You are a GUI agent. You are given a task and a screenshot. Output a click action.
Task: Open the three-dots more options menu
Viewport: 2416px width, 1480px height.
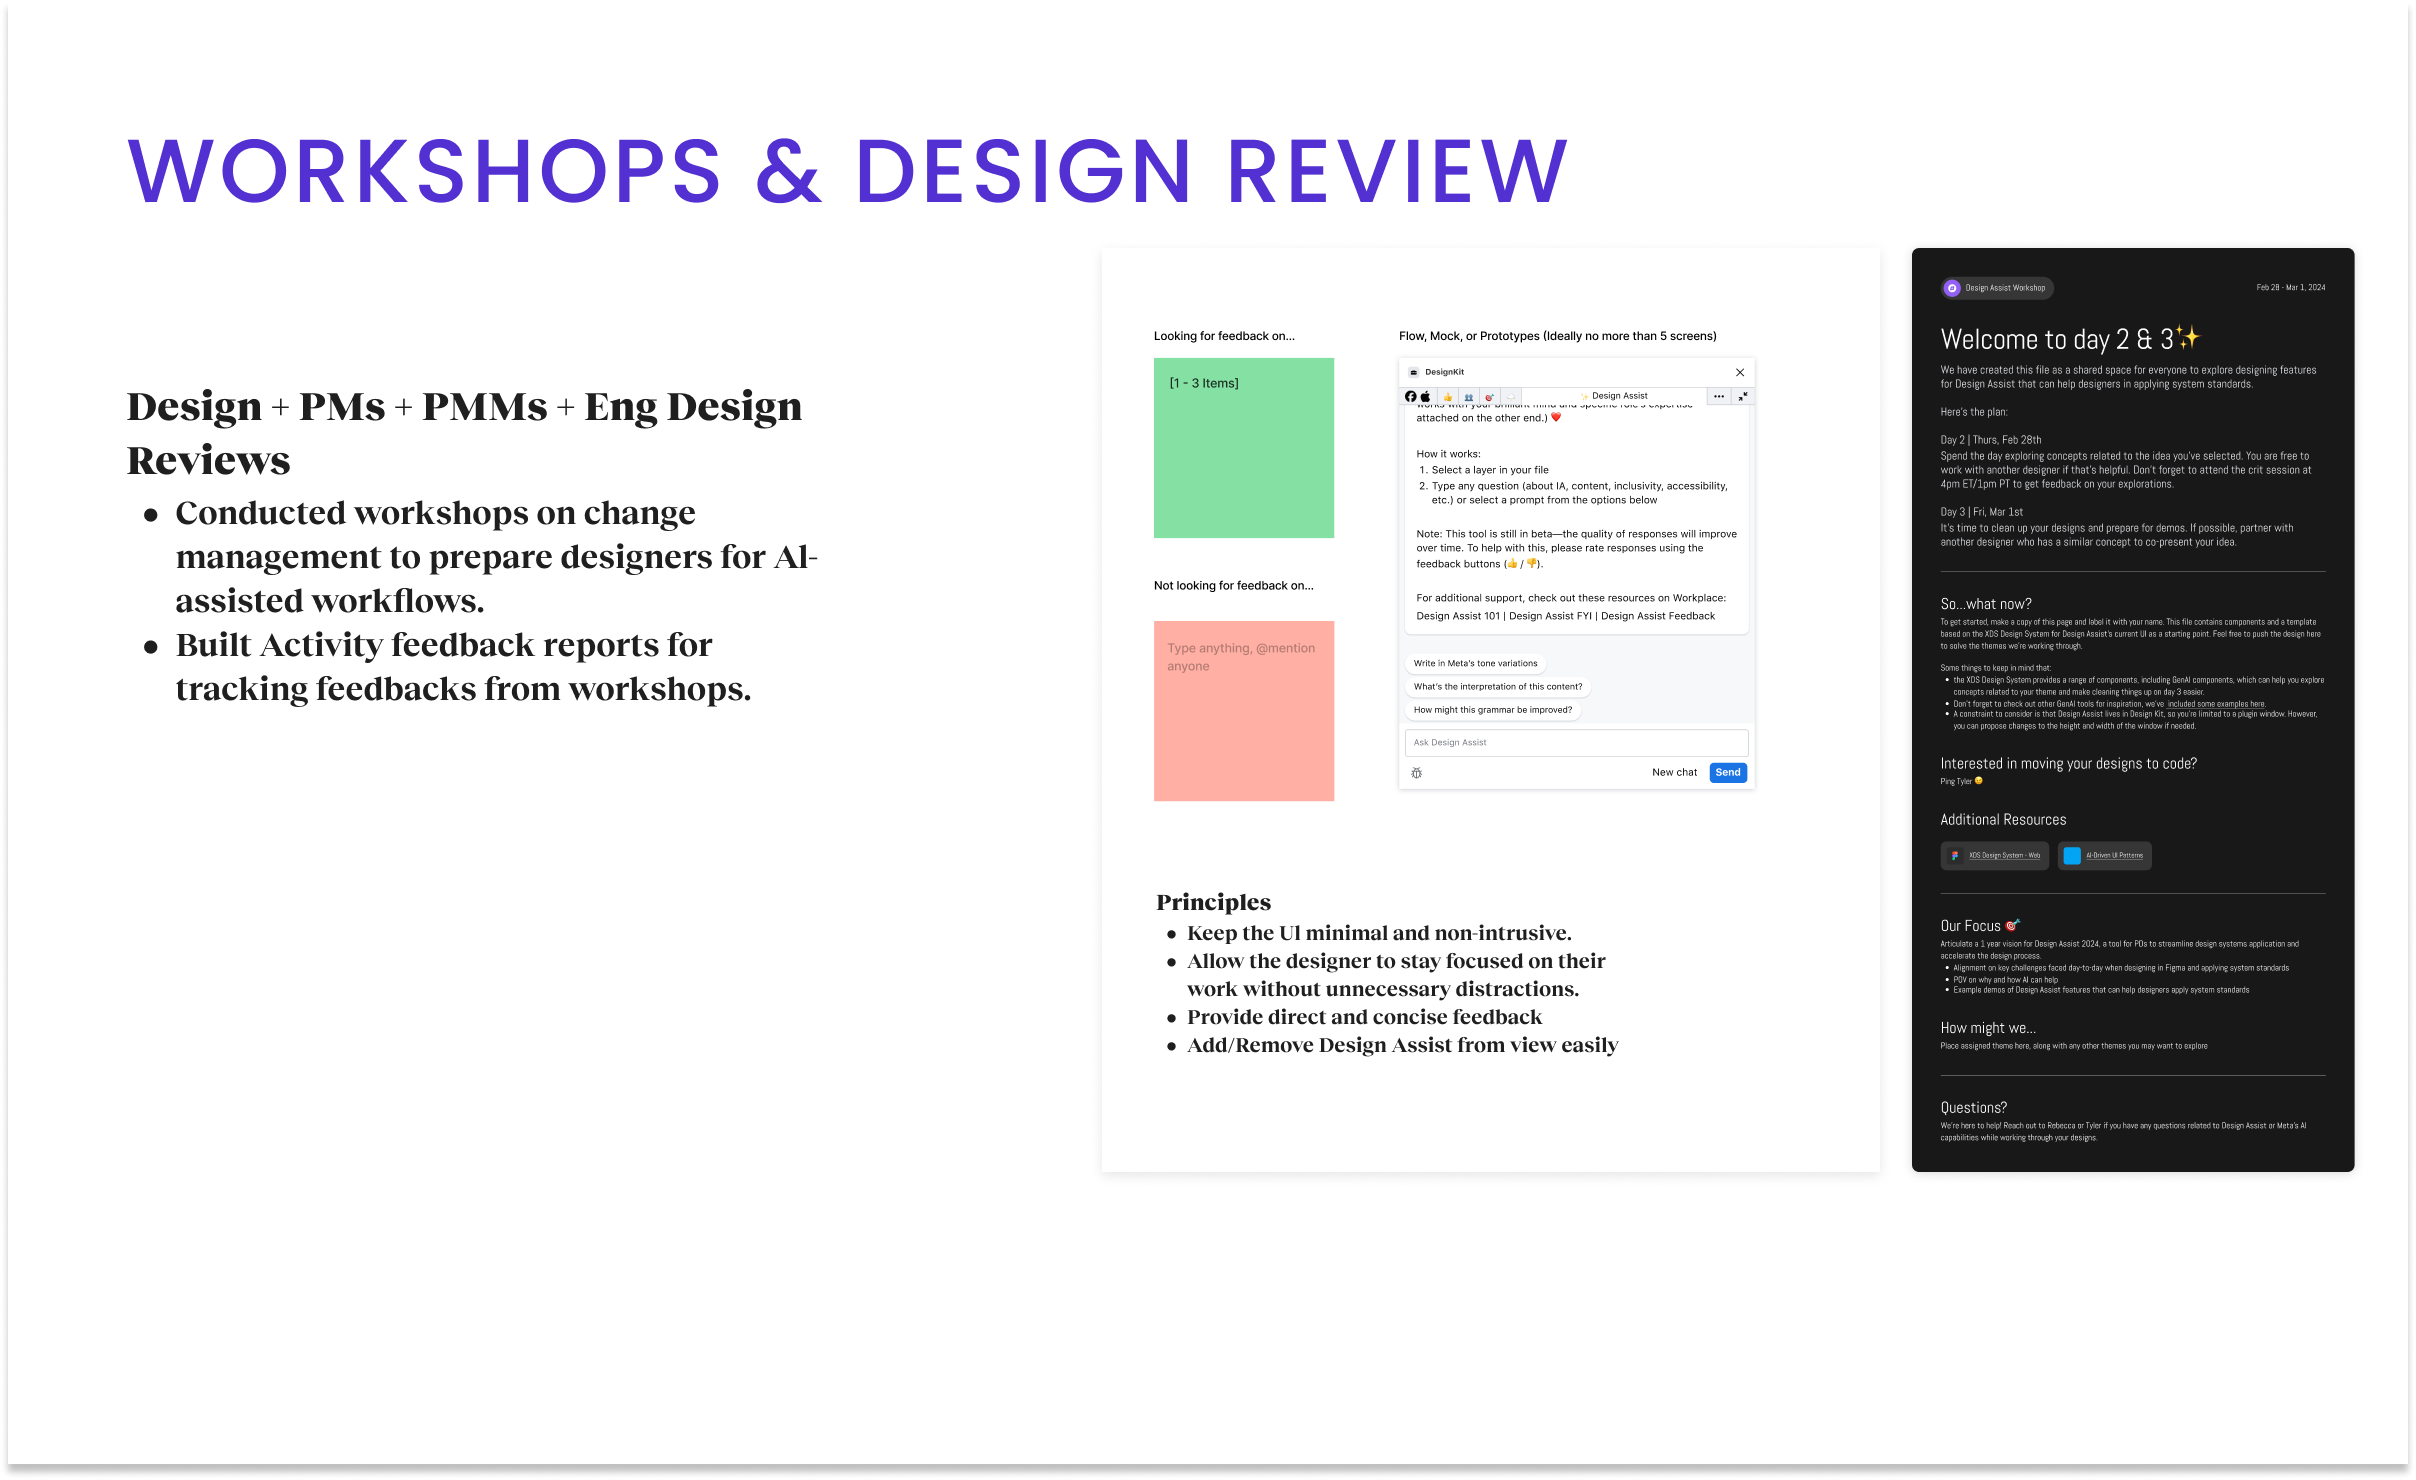(1718, 397)
